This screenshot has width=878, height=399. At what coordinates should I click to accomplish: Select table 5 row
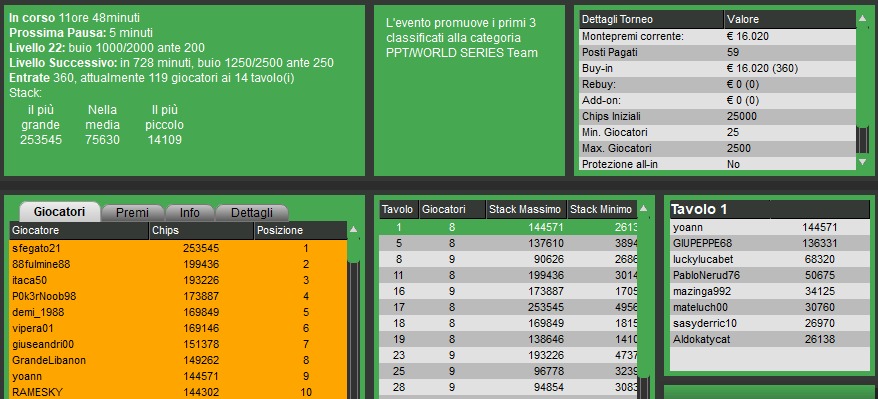[x=508, y=243]
